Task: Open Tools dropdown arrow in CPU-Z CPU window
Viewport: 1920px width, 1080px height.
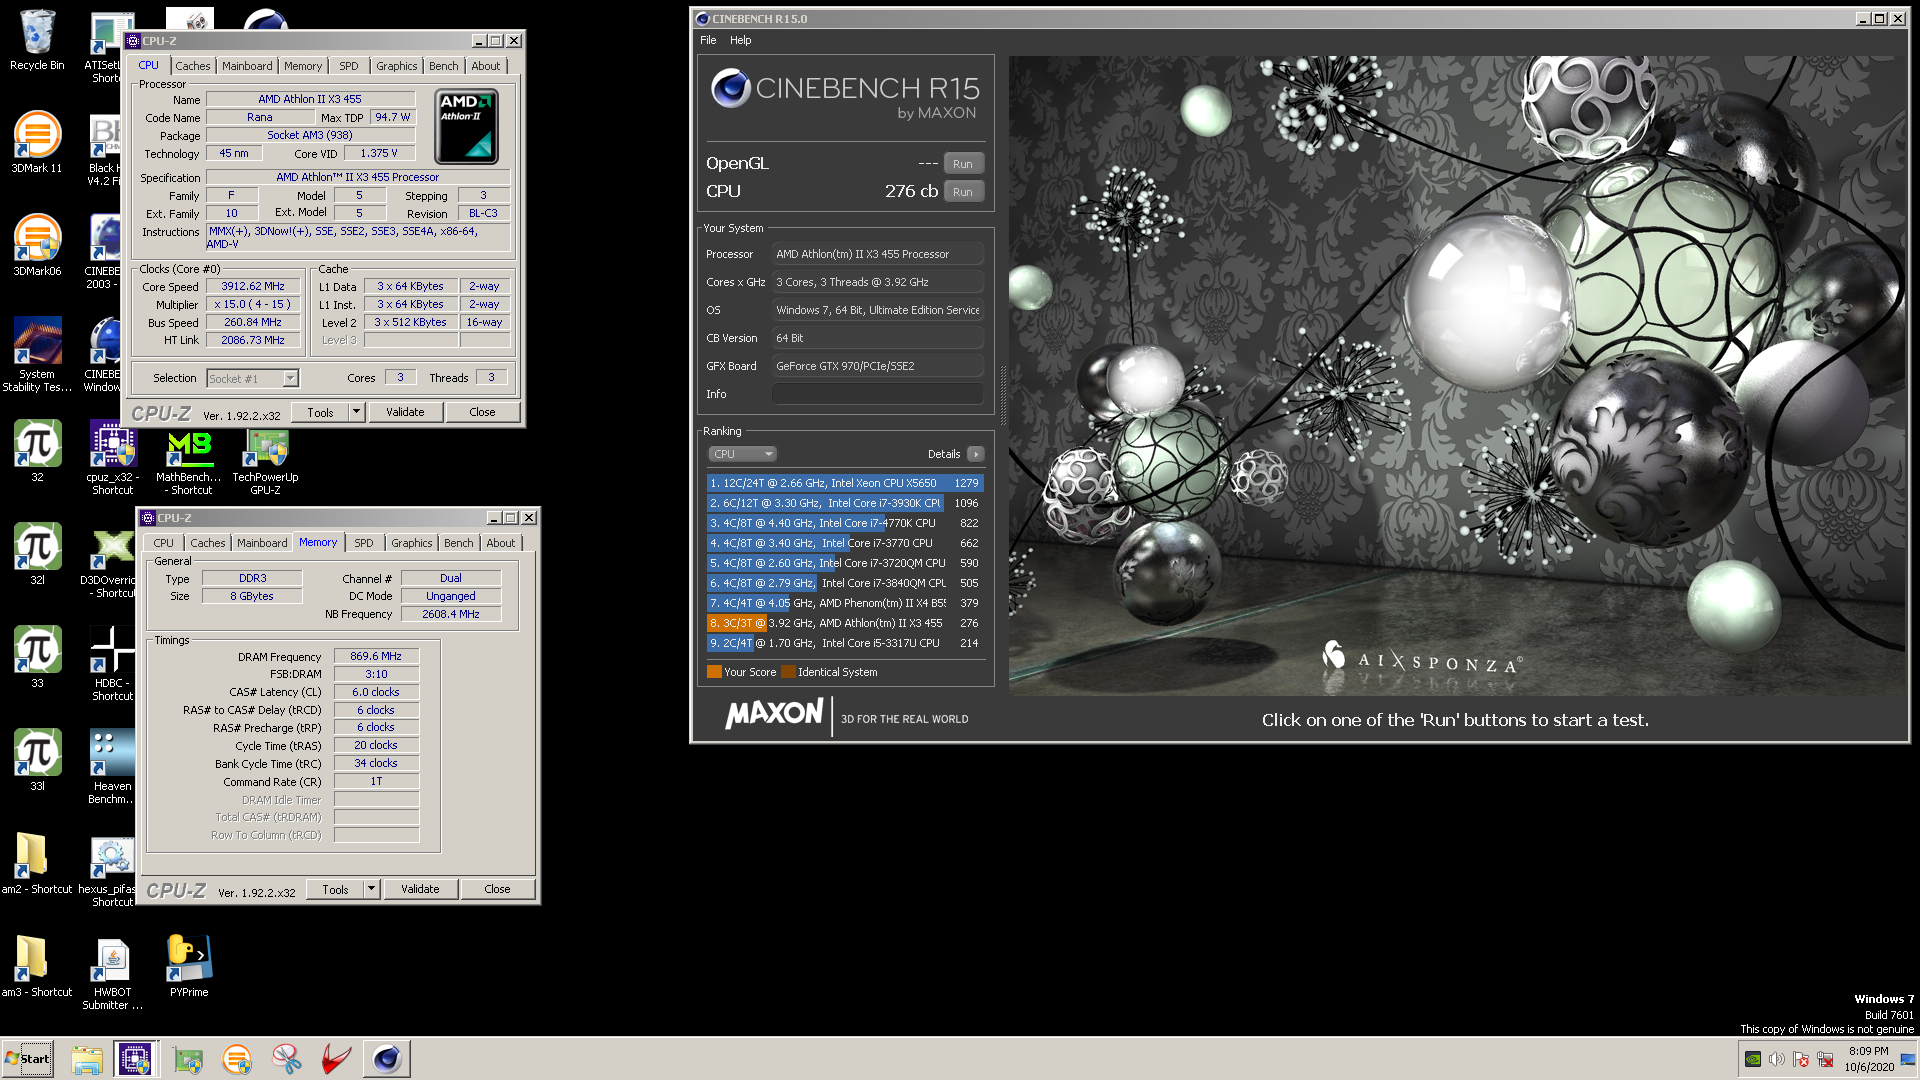Action: click(356, 412)
